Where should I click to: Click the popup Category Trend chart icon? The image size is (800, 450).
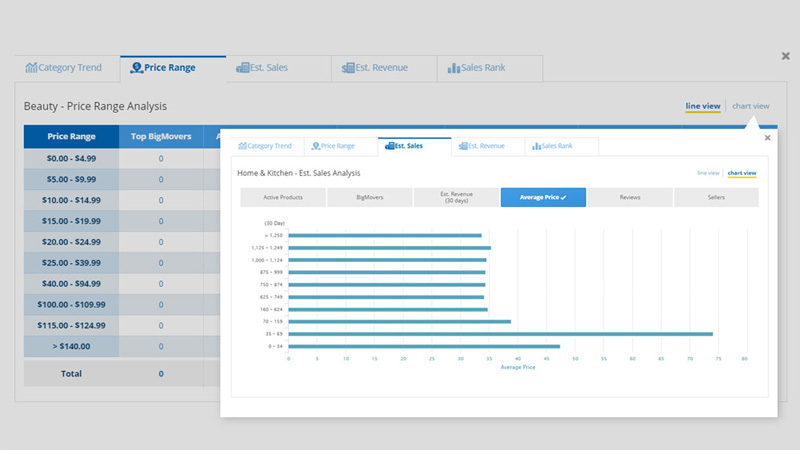242,146
